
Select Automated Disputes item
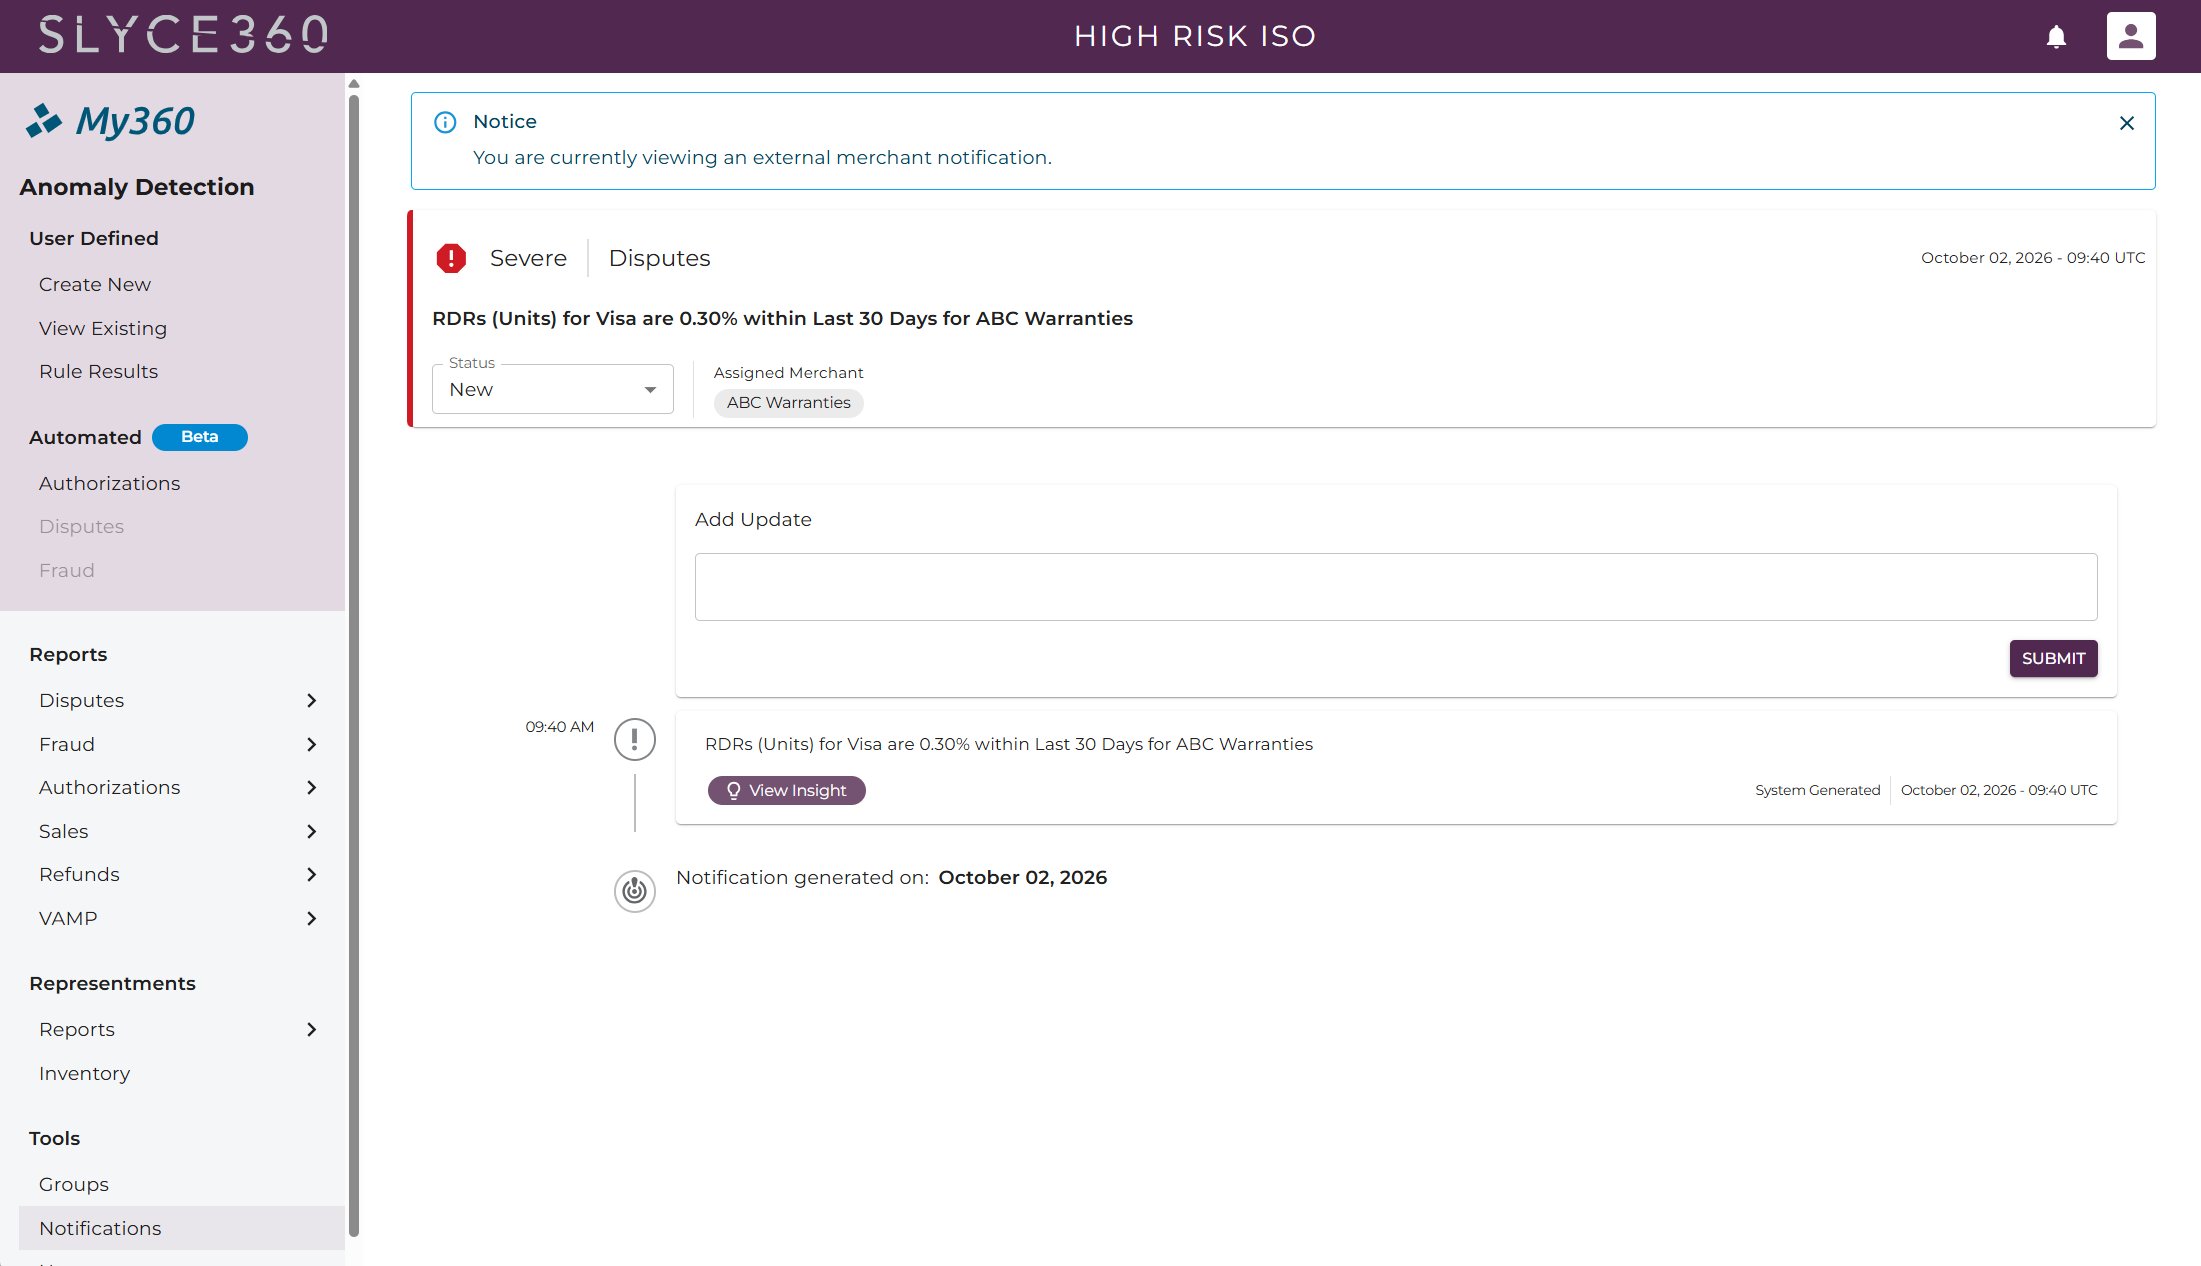coord(81,526)
